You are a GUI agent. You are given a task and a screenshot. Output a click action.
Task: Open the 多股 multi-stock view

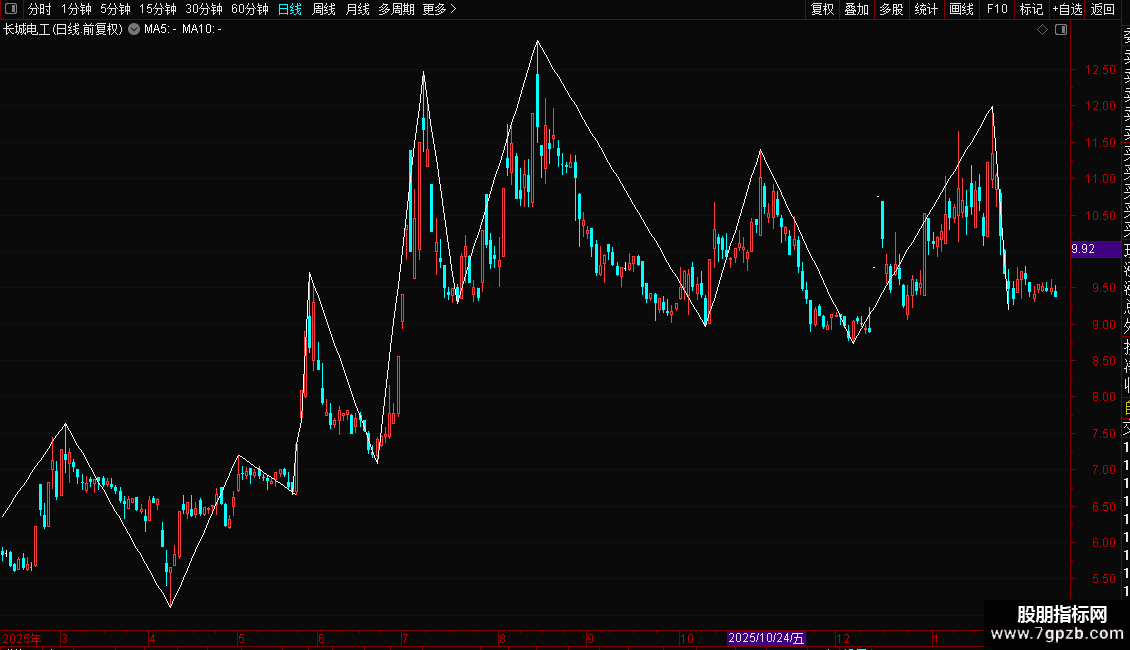pos(891,9)
